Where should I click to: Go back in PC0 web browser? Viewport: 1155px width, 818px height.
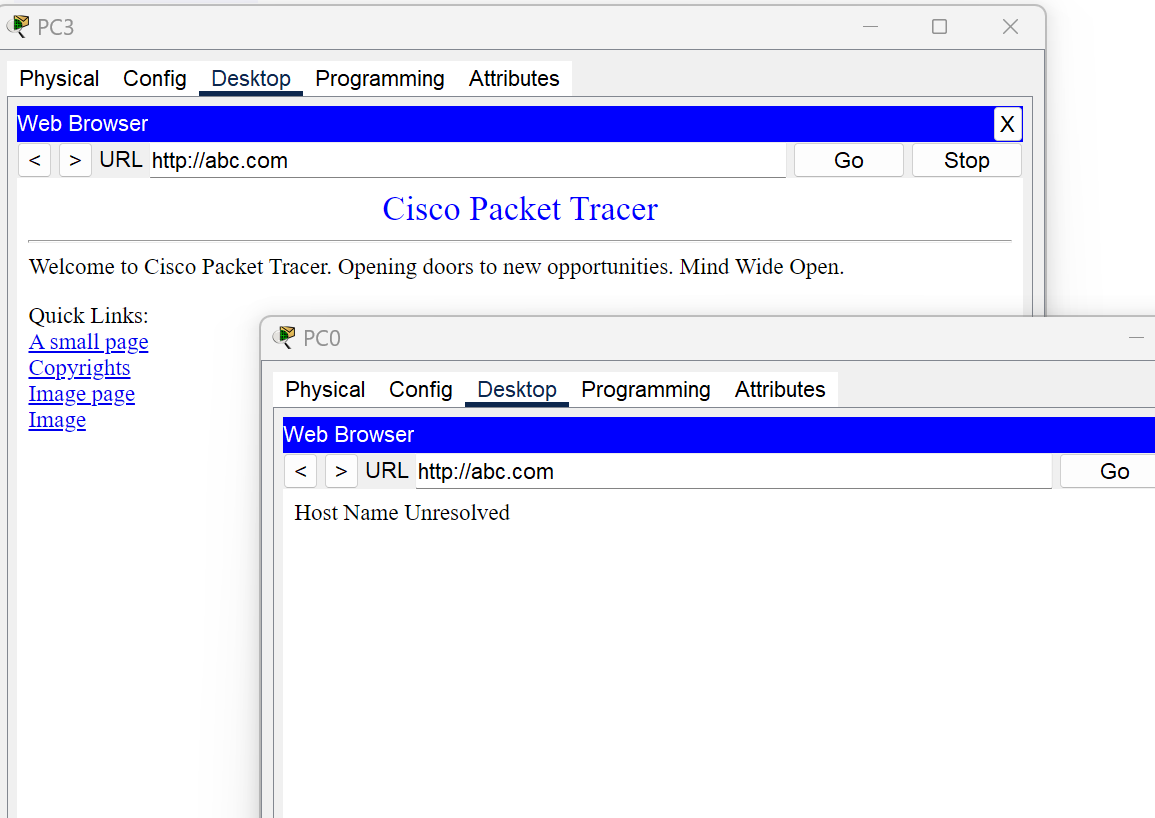click(301, 471)
